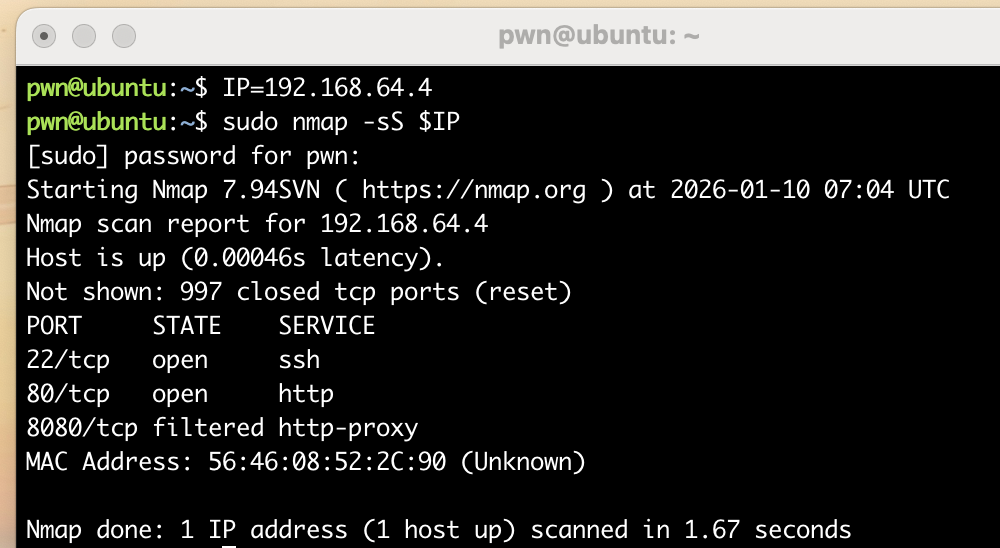Click the 80/tcp port entry
The image size is (1000, 548).
tap(68, 394)
